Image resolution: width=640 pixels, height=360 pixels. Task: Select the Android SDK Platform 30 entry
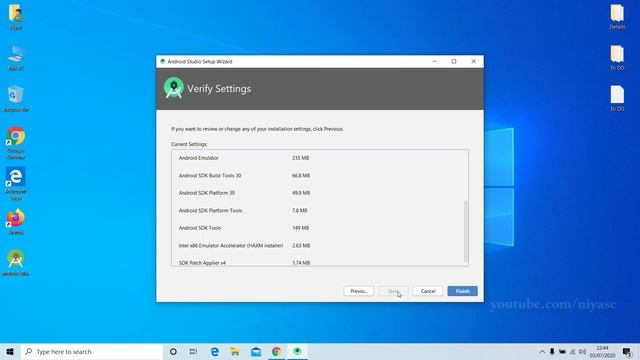(x=207, y=193)
